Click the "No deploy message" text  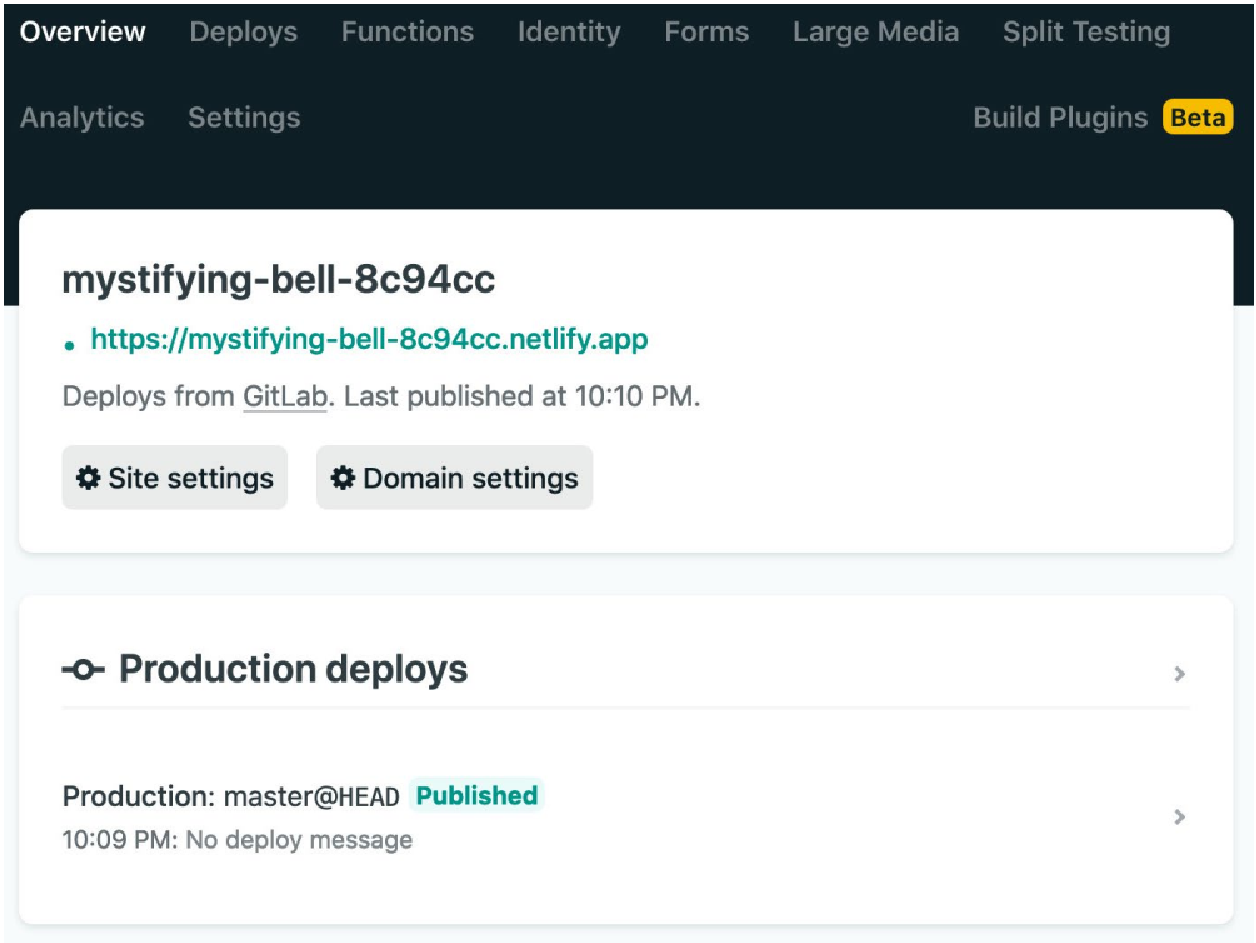[299, 840]
